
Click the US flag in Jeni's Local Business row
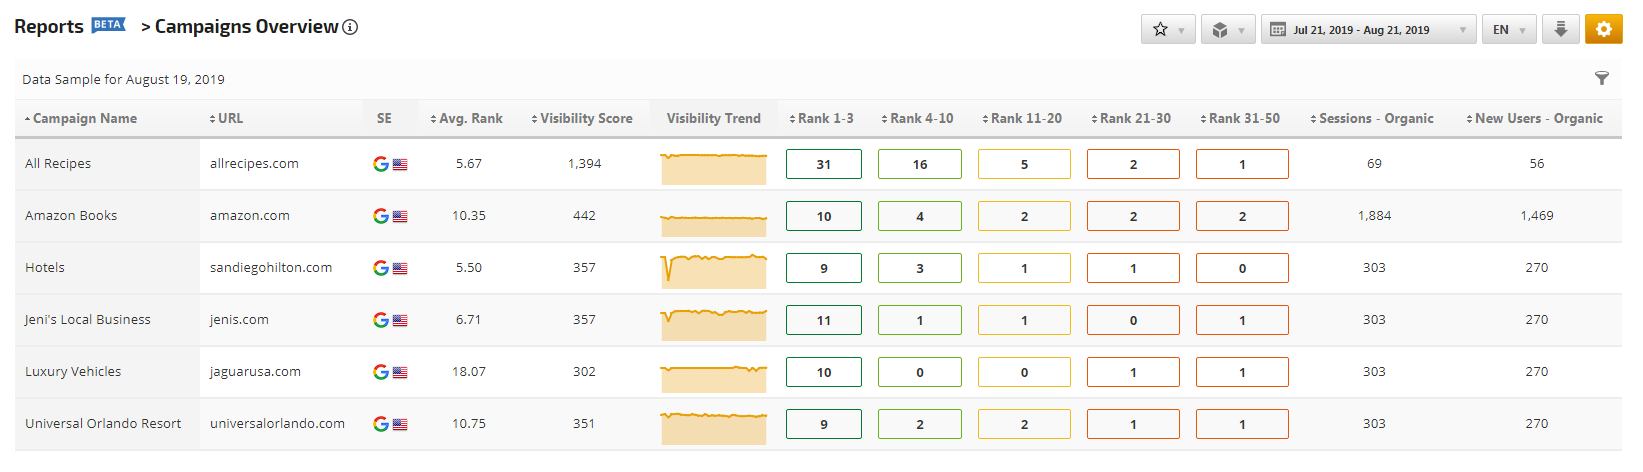(x=400, y=321)
